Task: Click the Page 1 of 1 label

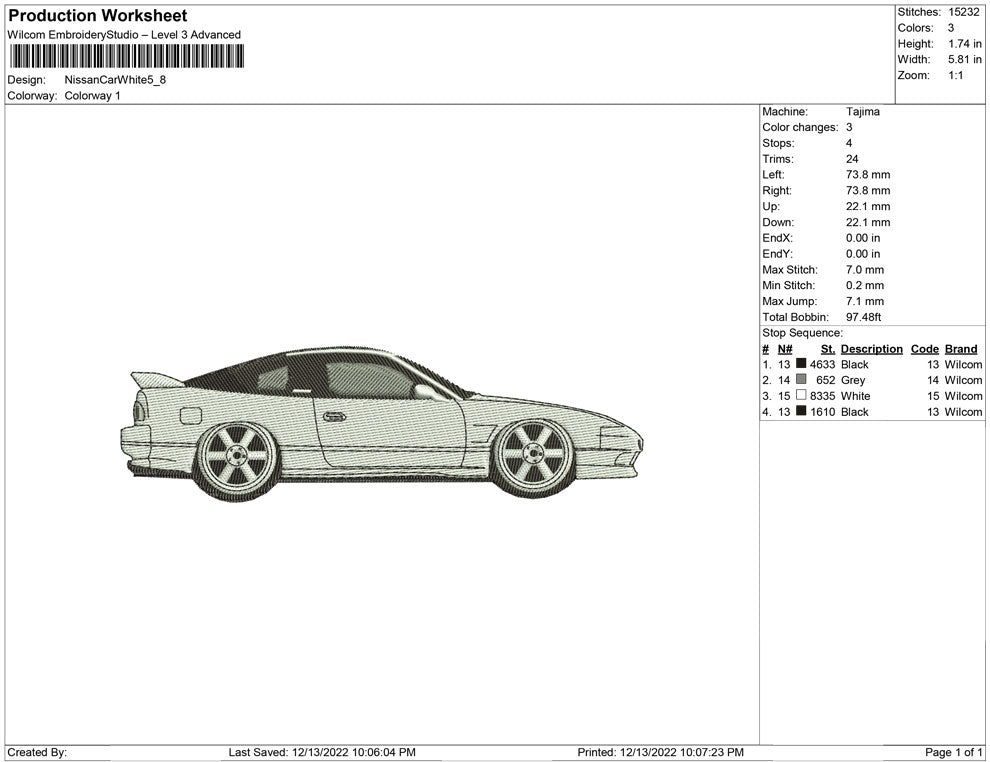Action: point(954,752)
